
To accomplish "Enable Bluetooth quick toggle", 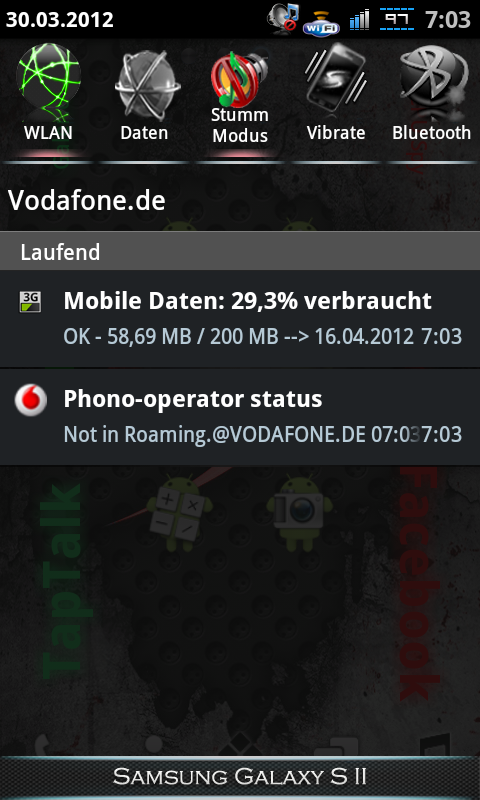I will point(432,99).
